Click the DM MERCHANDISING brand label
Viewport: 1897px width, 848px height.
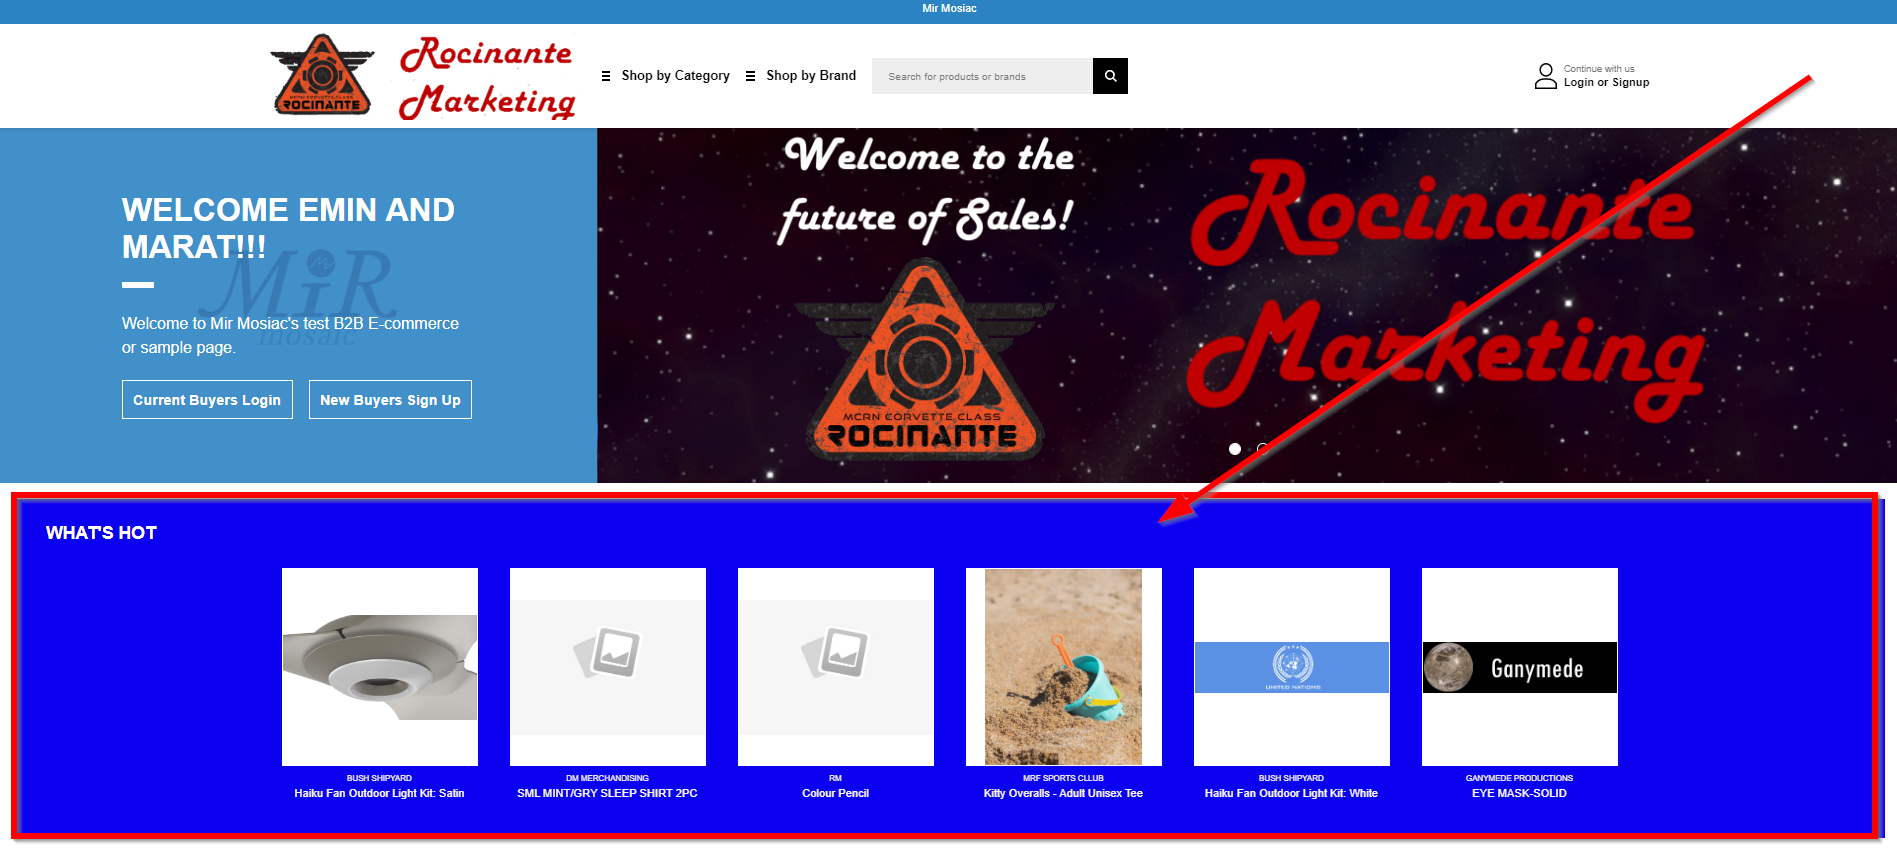click(x=607, y=778)
